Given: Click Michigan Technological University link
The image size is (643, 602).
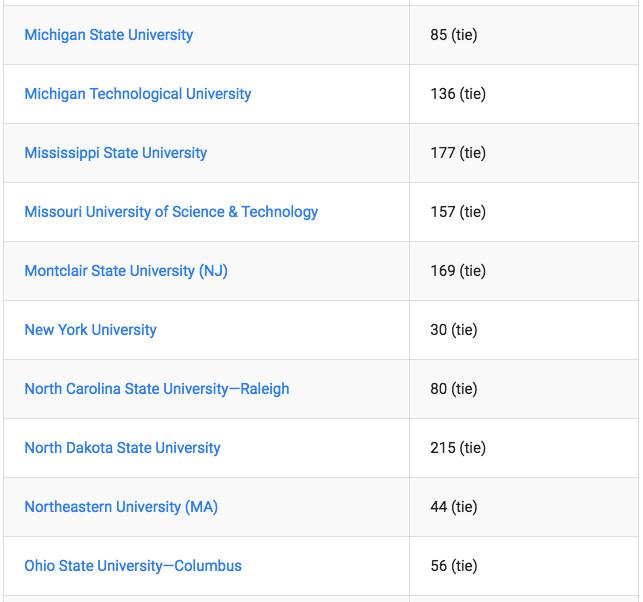Looking at the screenshot, I should 137,94.
